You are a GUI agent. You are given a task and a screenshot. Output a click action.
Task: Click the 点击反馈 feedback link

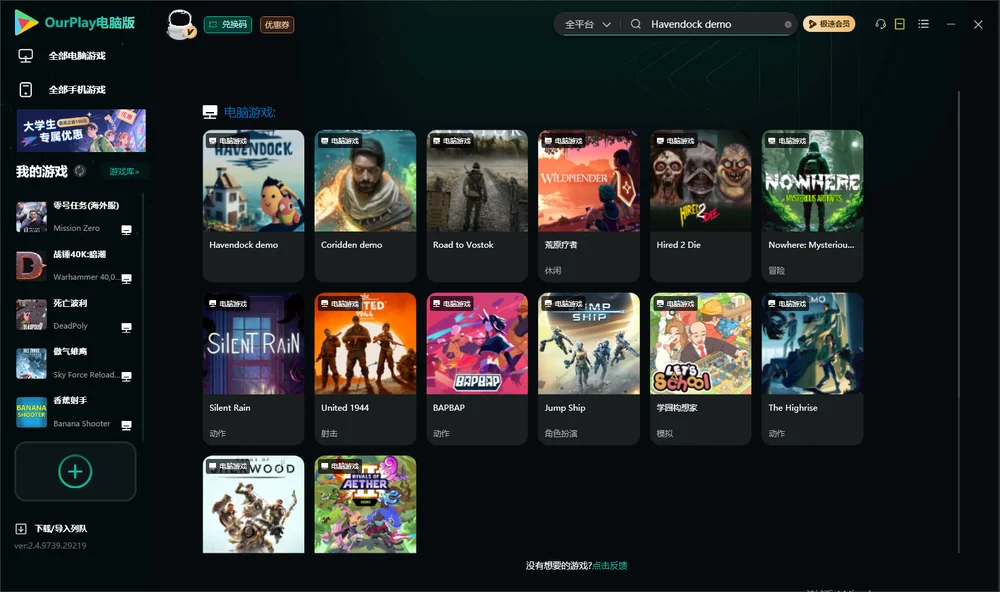[x=610, y=566]
